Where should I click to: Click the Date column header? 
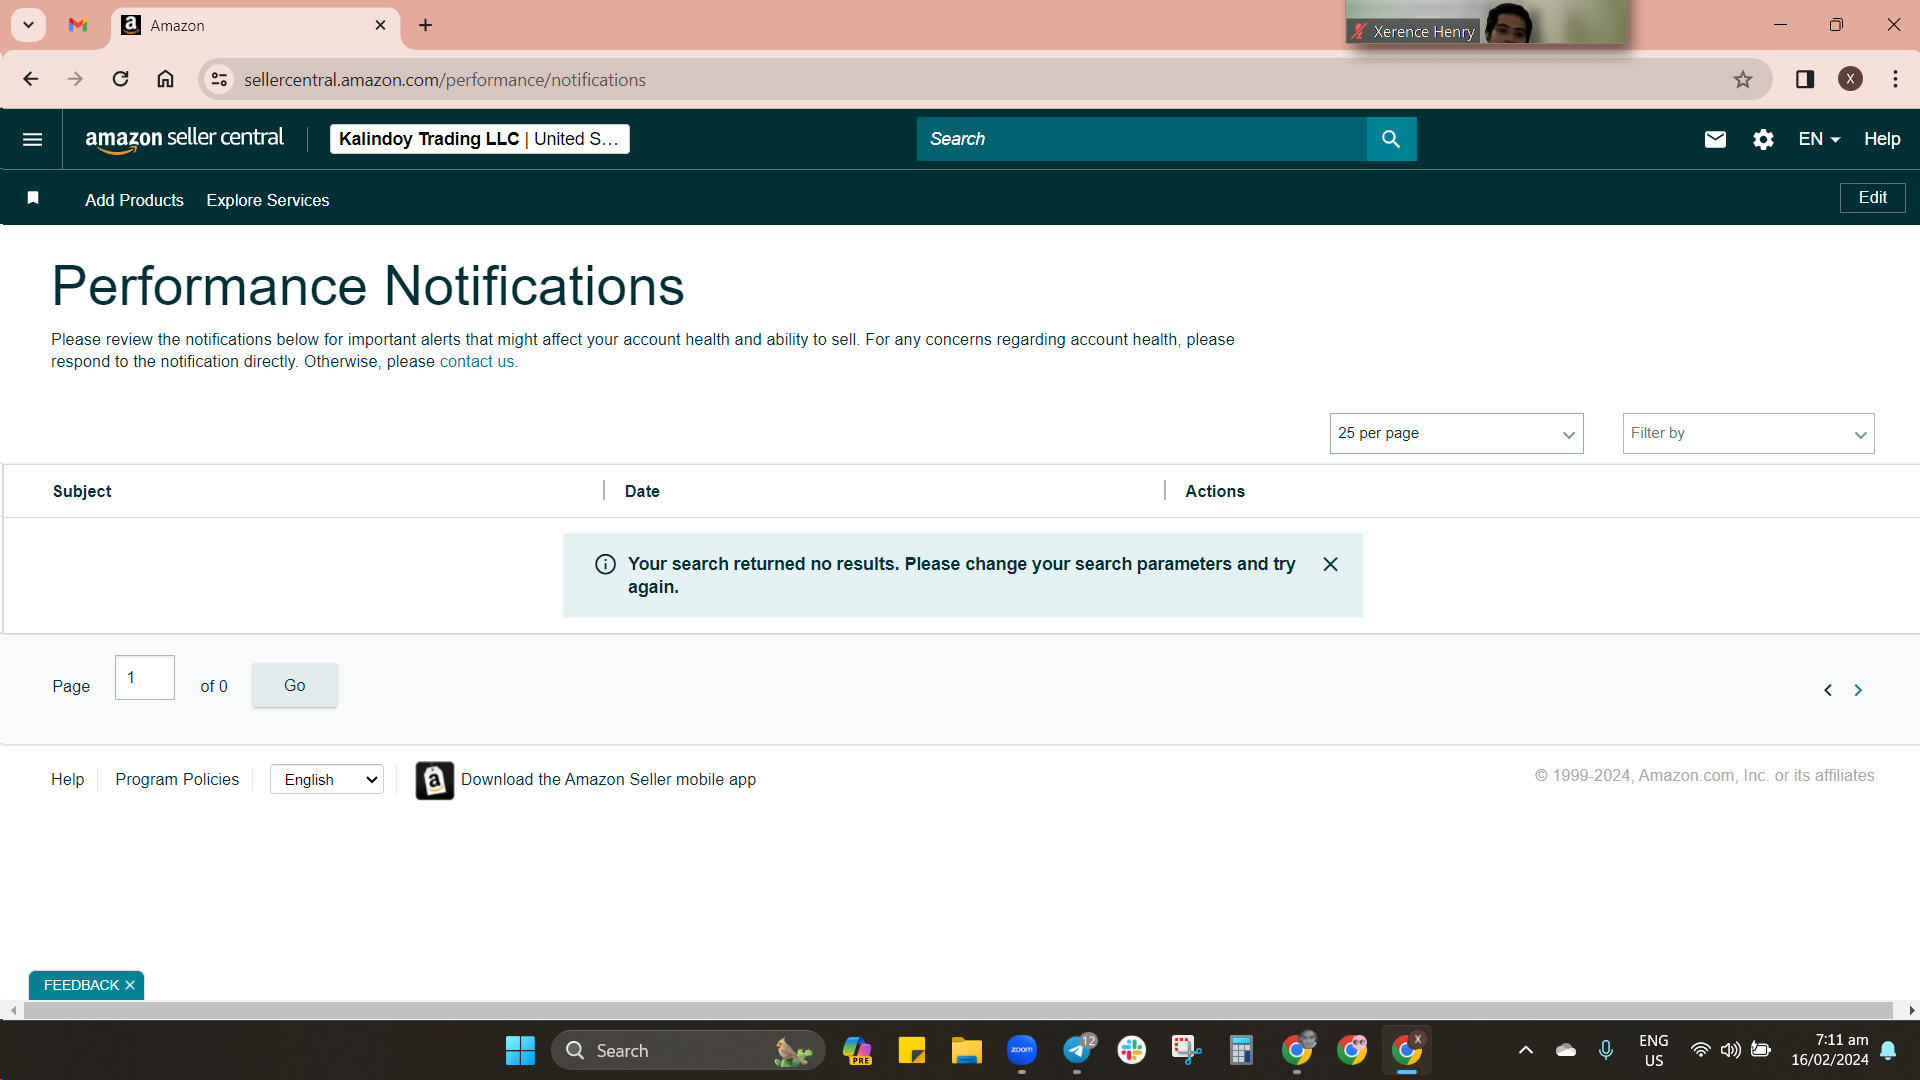(642, 491)
